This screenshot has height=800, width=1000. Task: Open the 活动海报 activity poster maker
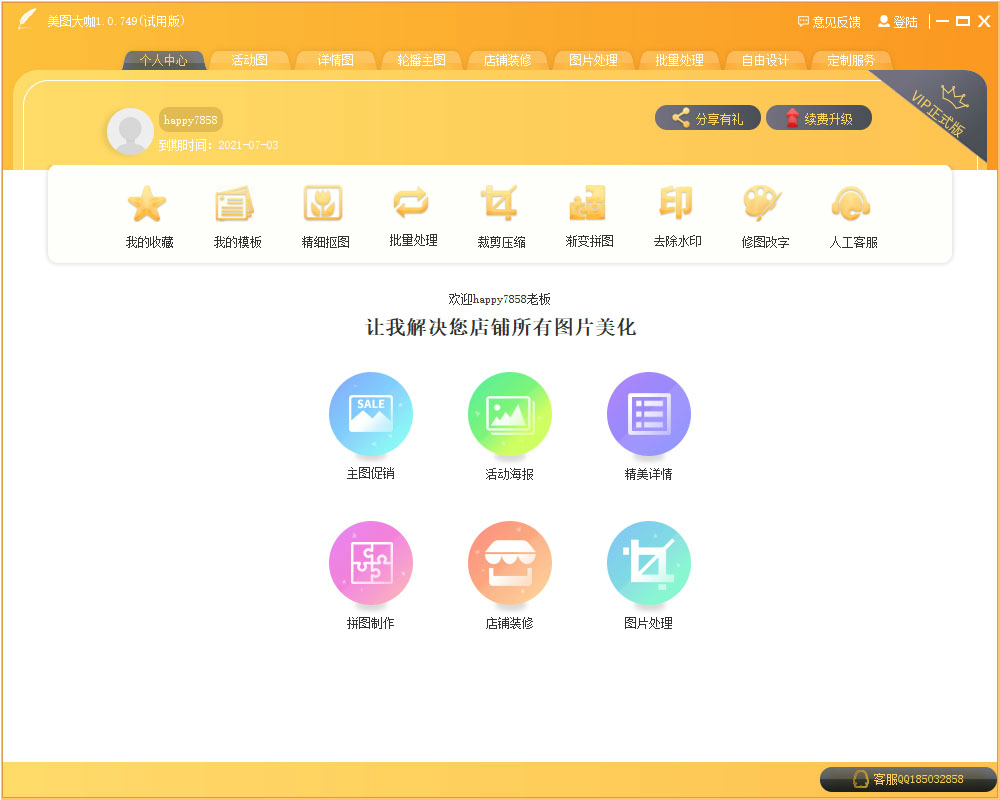510,413
